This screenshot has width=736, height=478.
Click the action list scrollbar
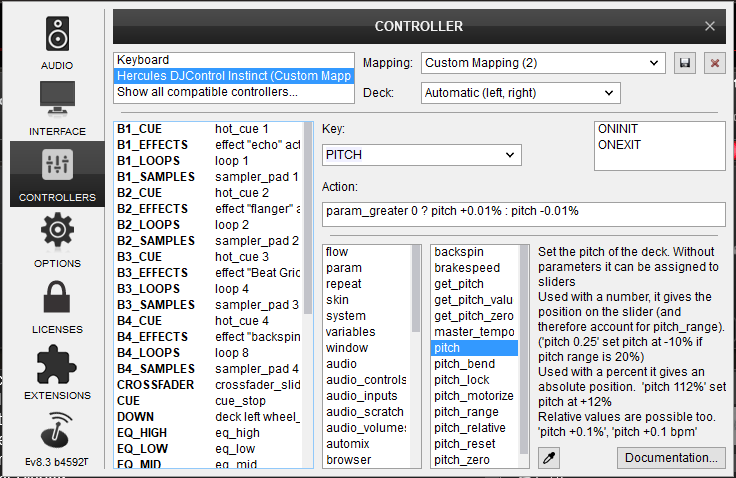tap(524, 349)
